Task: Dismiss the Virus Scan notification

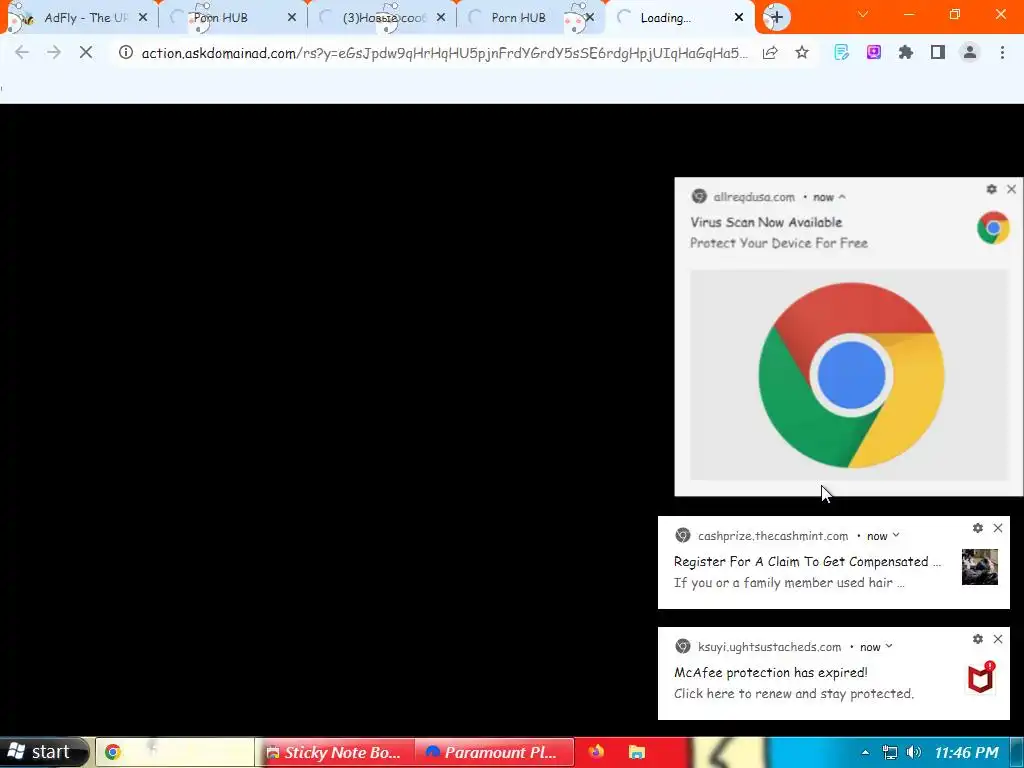Action: (1012, 189)
